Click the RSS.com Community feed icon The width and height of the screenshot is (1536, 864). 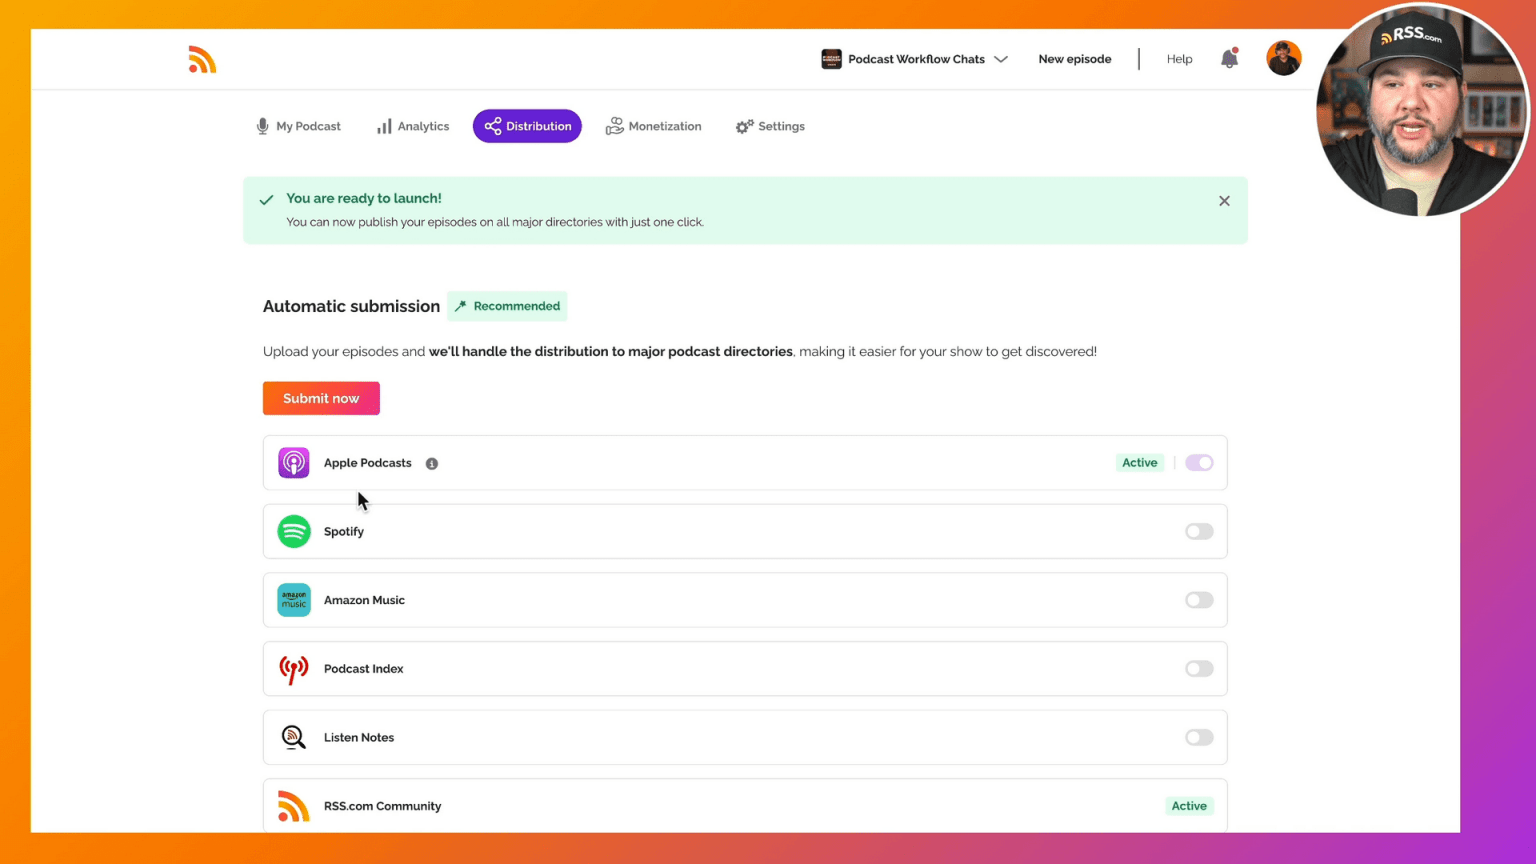[293, 805]
